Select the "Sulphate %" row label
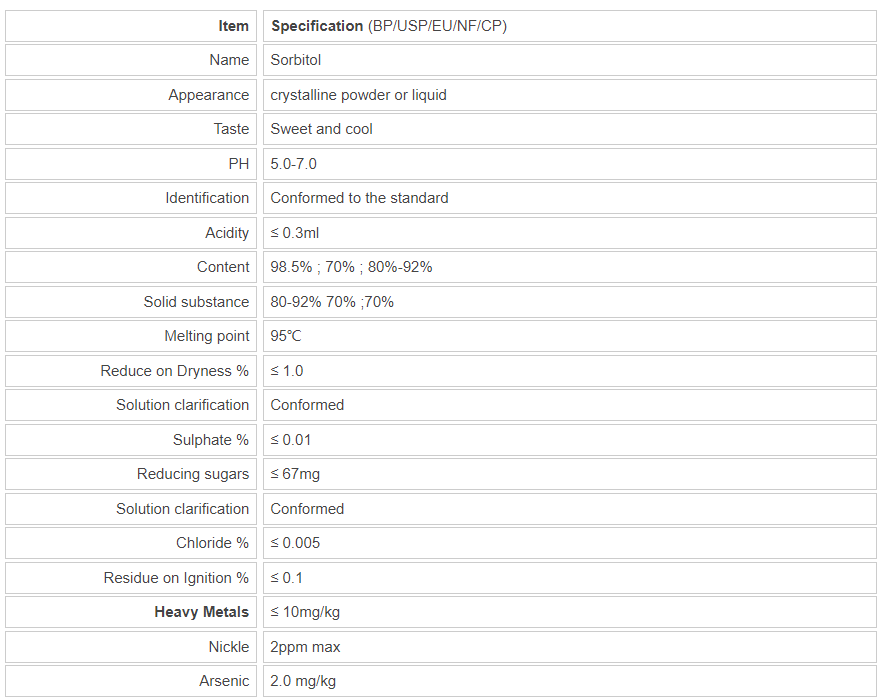Screen dimensions: 885x700 coord(211,440)
